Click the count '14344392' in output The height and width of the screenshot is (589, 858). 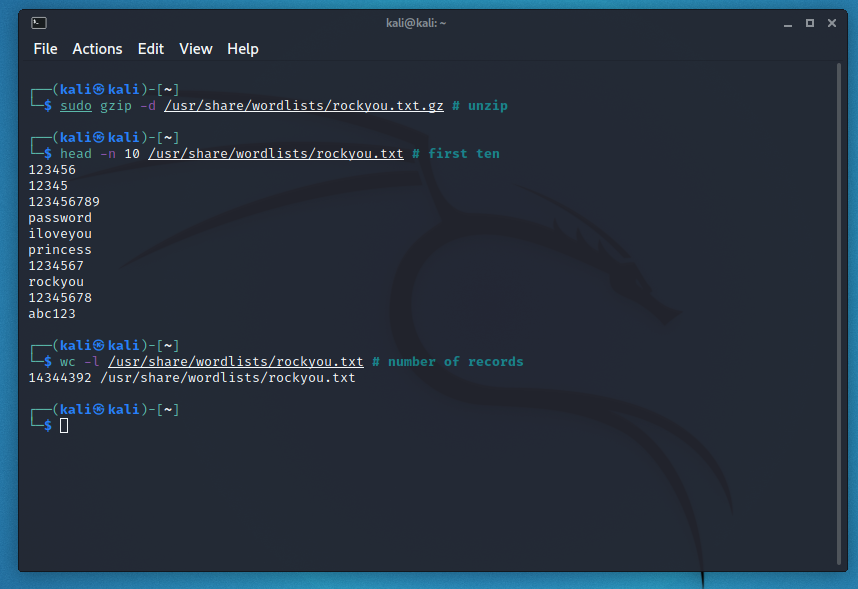pyautogui.click(x=60, y=378)
